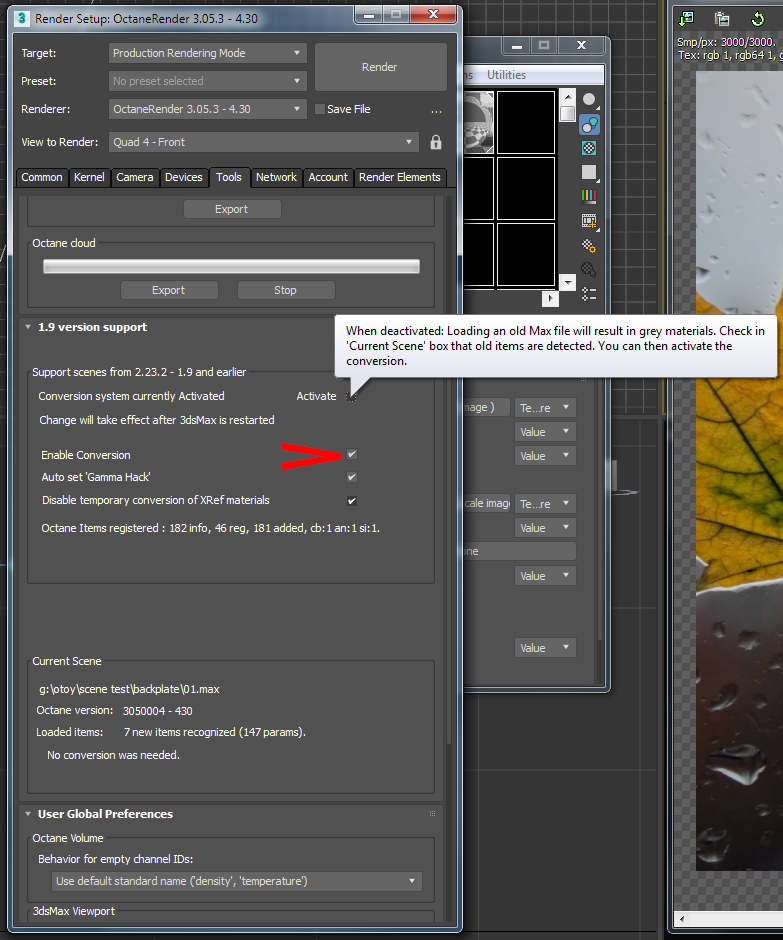Click Material Editor sample slots scrollbar thumb
Screen dimensions: 783x940
pos(567,114)
